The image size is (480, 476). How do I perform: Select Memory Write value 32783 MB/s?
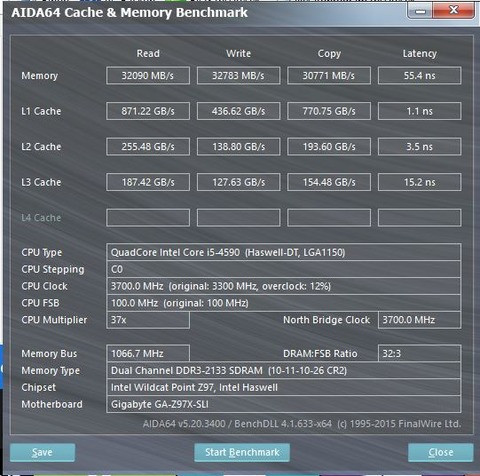tap(238, 75)
